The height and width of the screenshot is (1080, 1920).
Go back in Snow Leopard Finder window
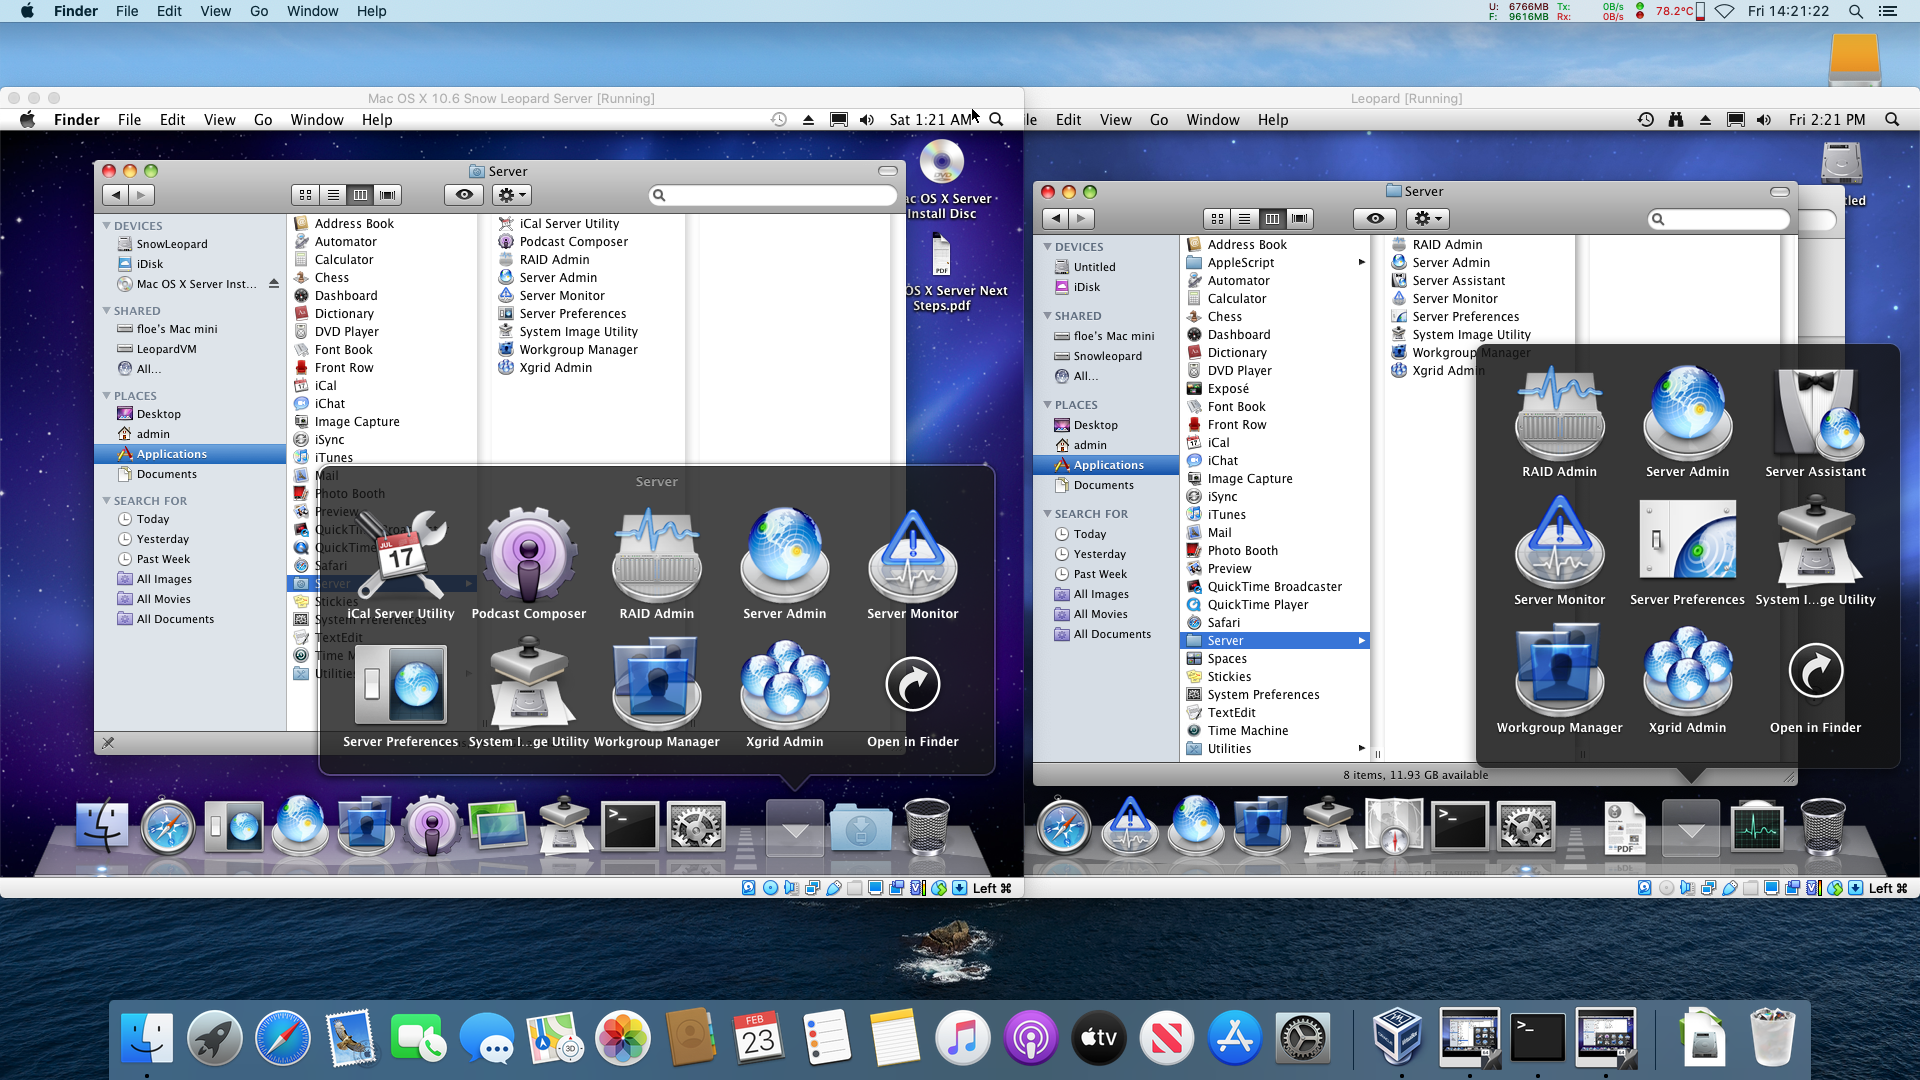point(116,195)
